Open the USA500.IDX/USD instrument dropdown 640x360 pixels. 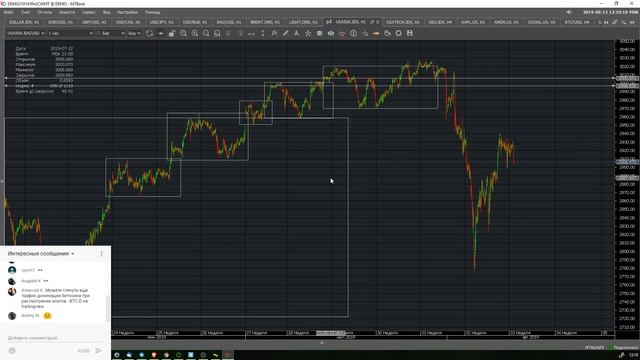25,33
